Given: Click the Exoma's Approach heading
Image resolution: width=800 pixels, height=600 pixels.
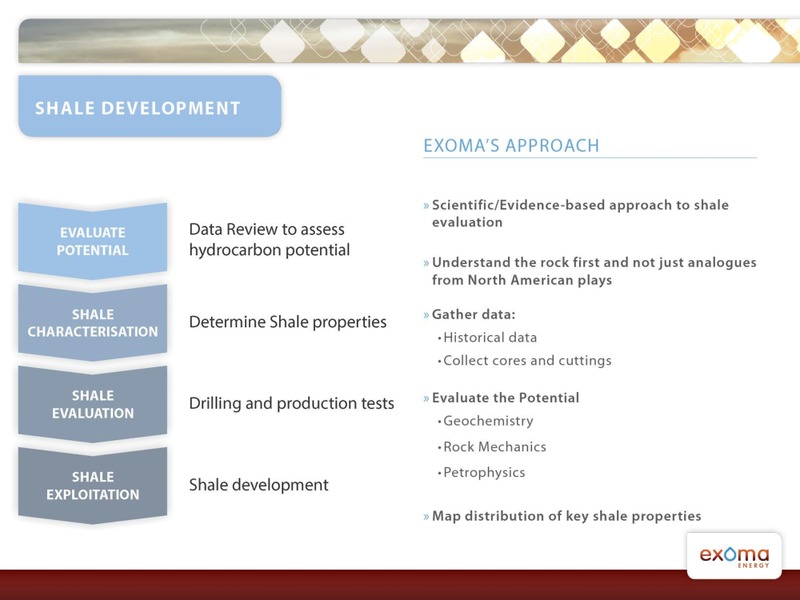Looking at the screenshot, I should click(x=511, y=145).
